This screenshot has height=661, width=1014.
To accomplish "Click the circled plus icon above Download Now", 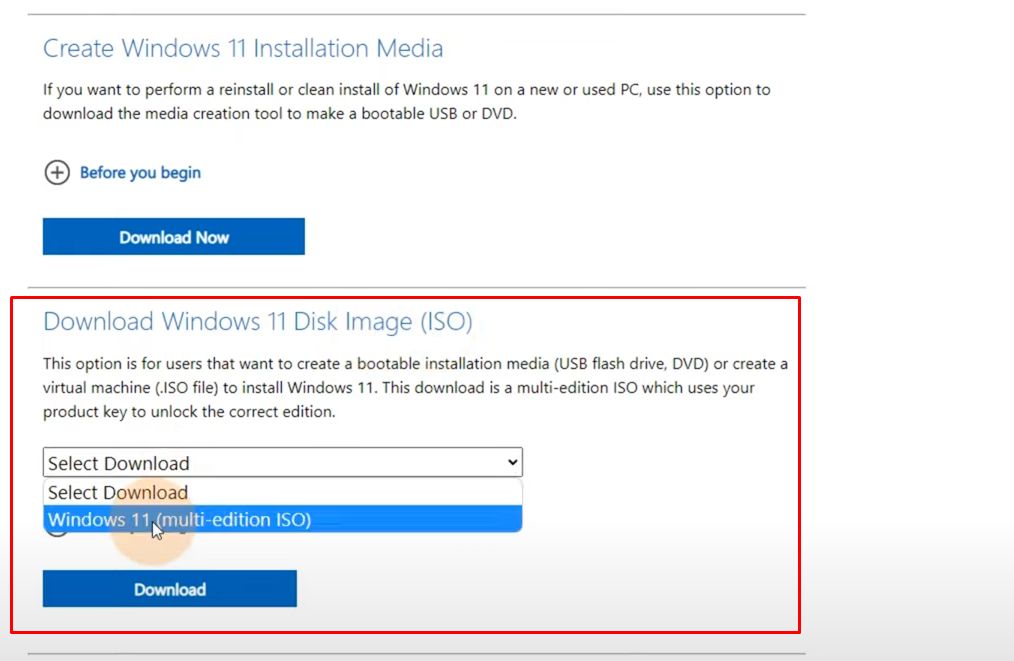I will [58, 172].
